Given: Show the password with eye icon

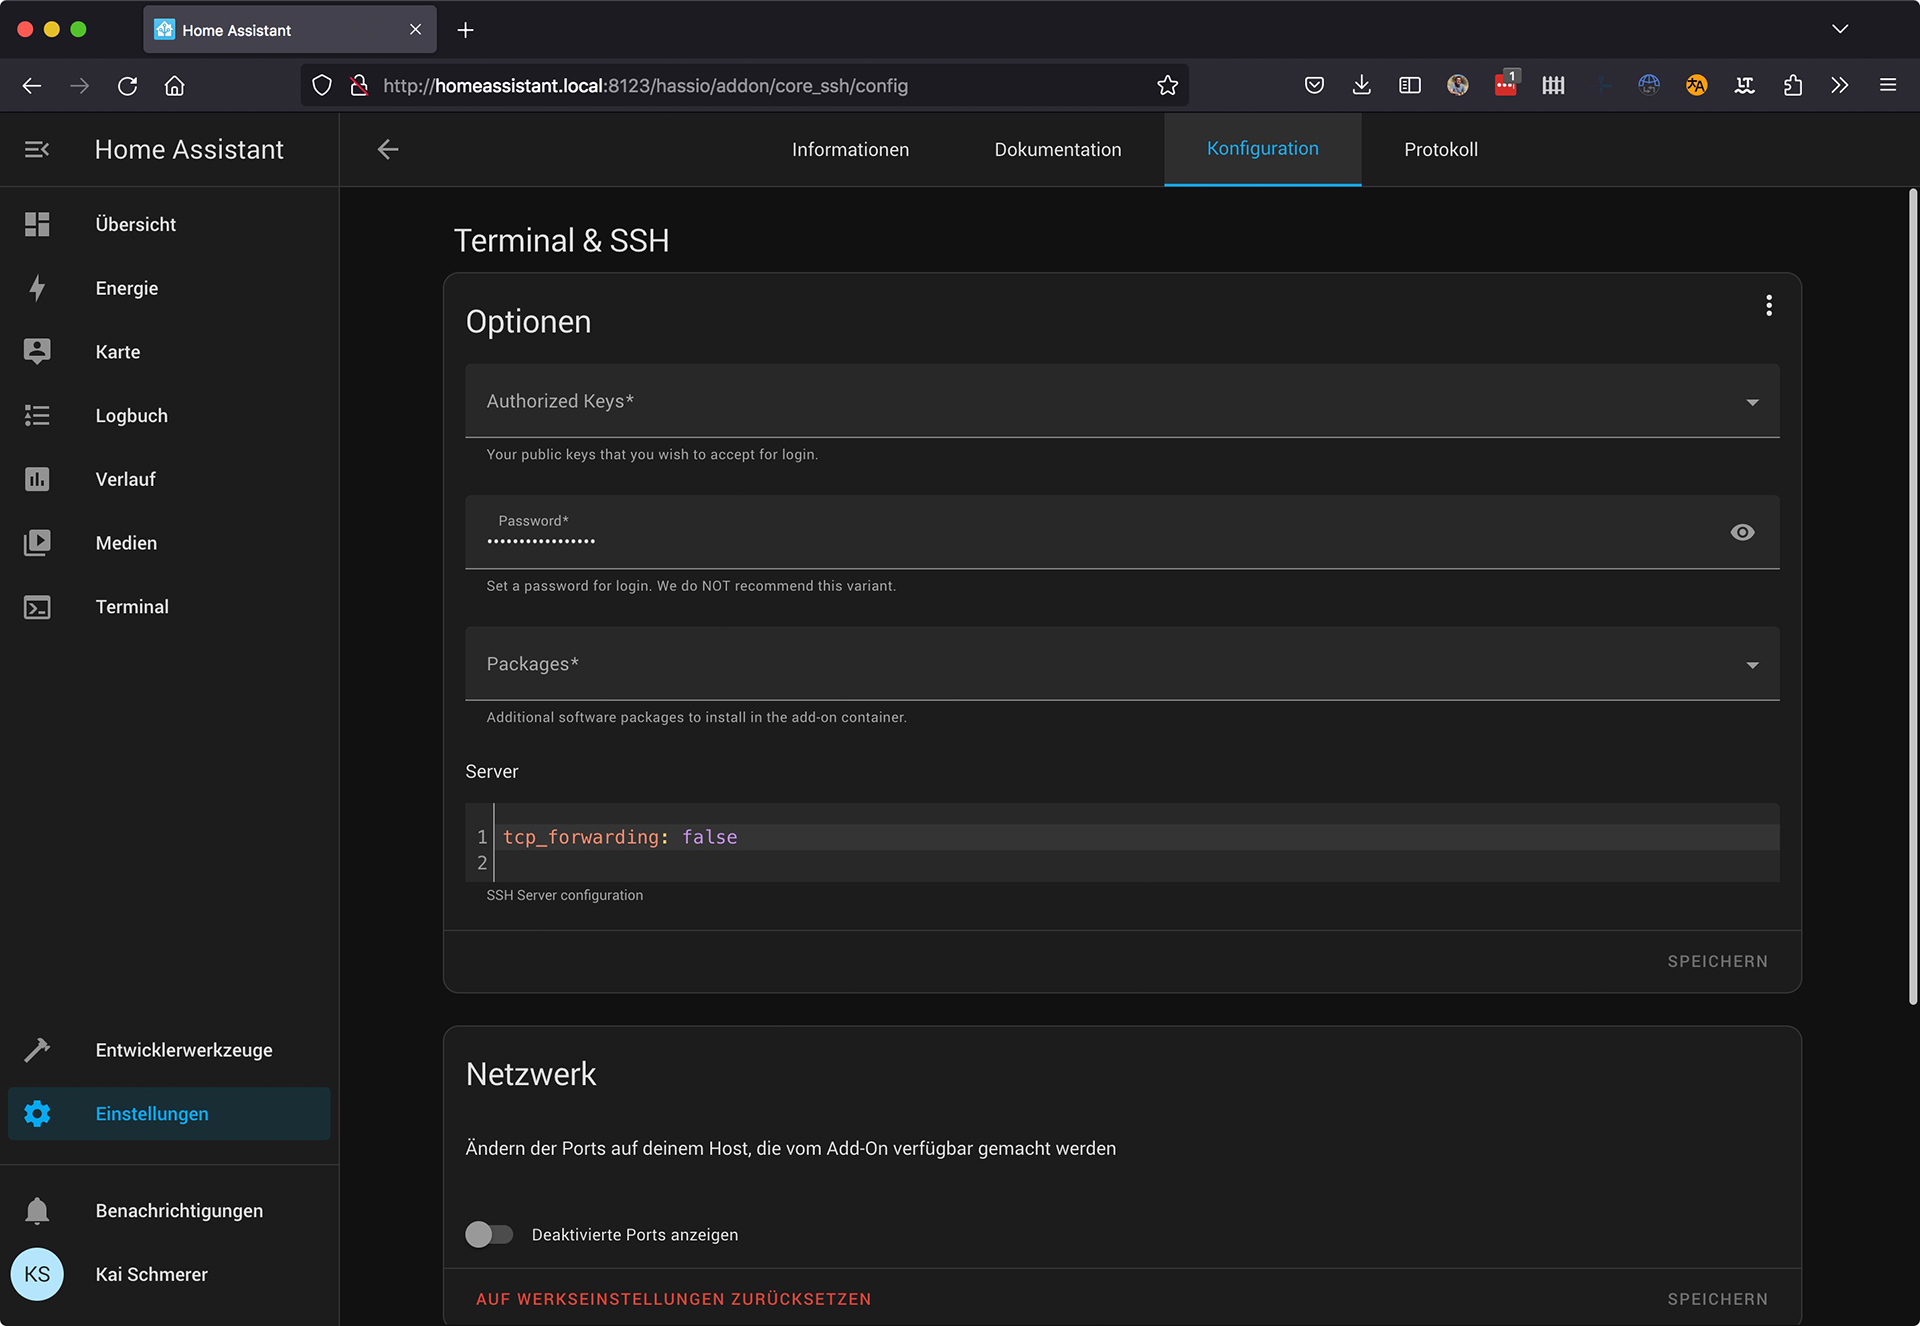Looking at the screenshot, I should click(1742, 533).
